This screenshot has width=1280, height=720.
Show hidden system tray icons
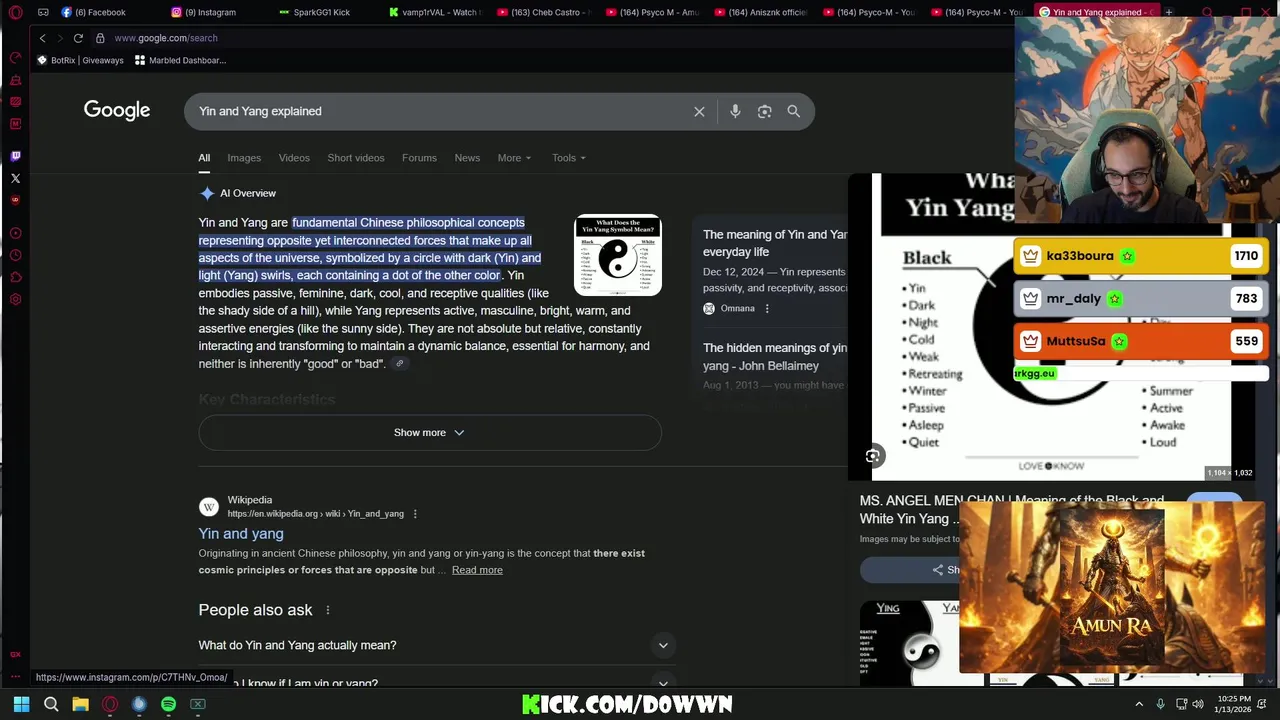[x=1139, y=704]
